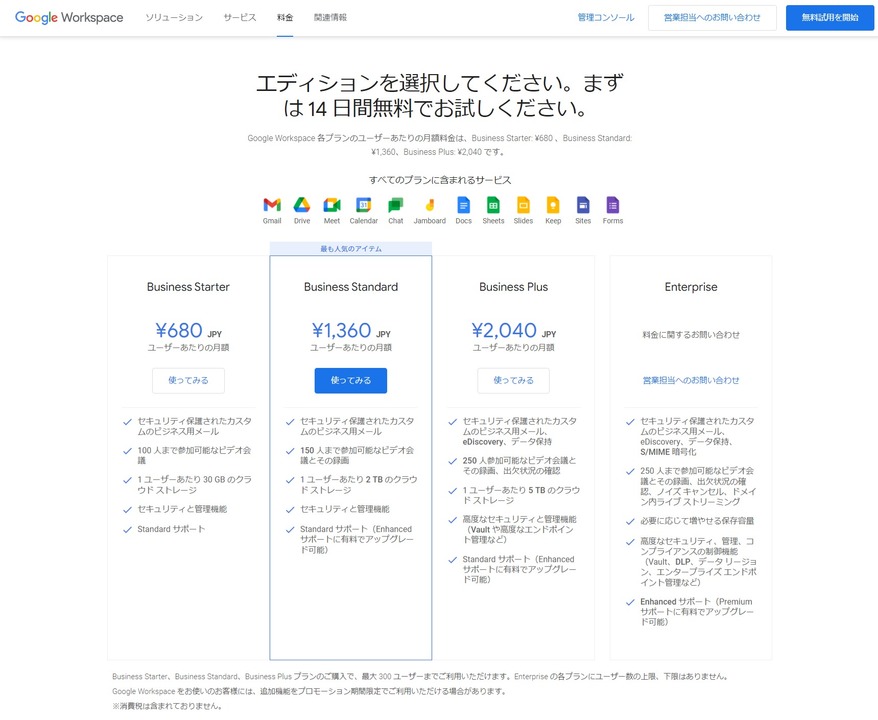Click 30 GB cloud storage feature

(x=194, y=485)
